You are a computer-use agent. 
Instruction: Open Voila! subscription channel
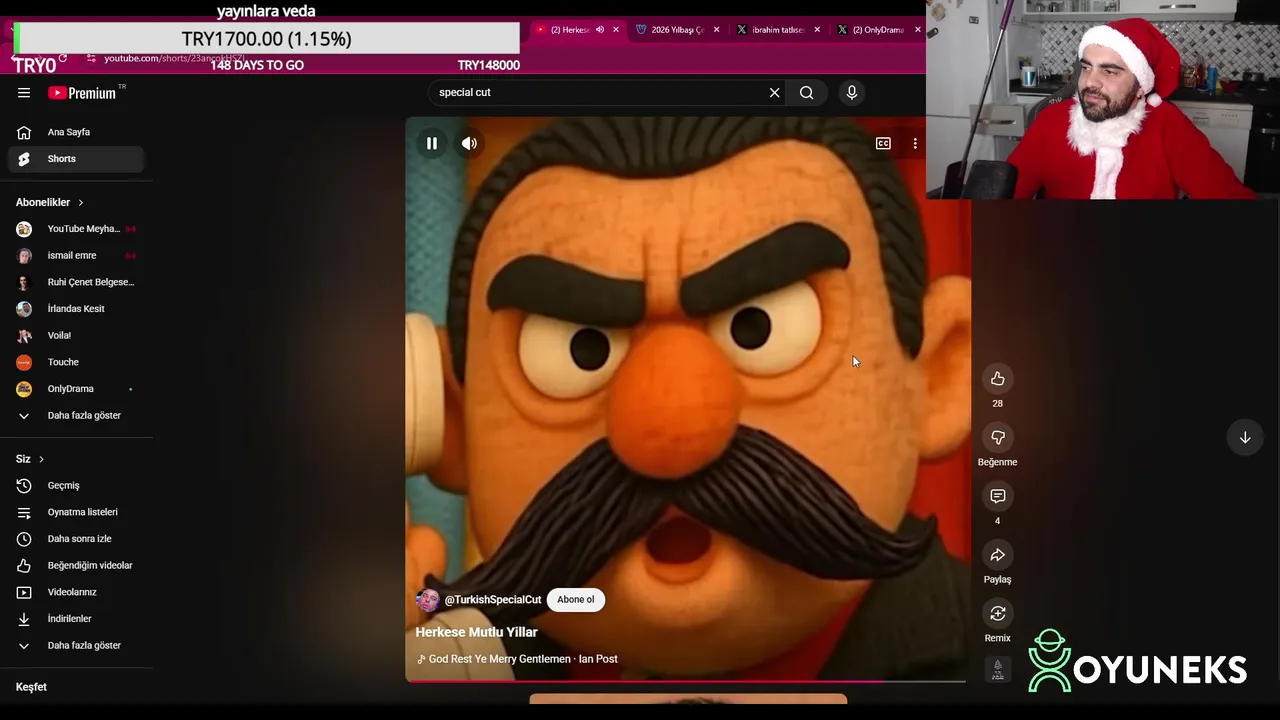(76, 336)
